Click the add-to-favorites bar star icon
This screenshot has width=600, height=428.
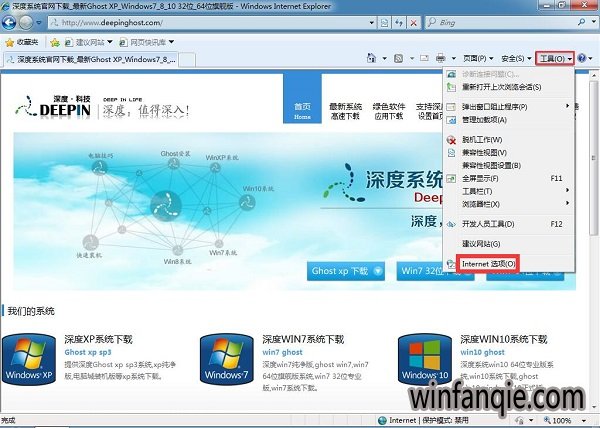click(55, 42)
